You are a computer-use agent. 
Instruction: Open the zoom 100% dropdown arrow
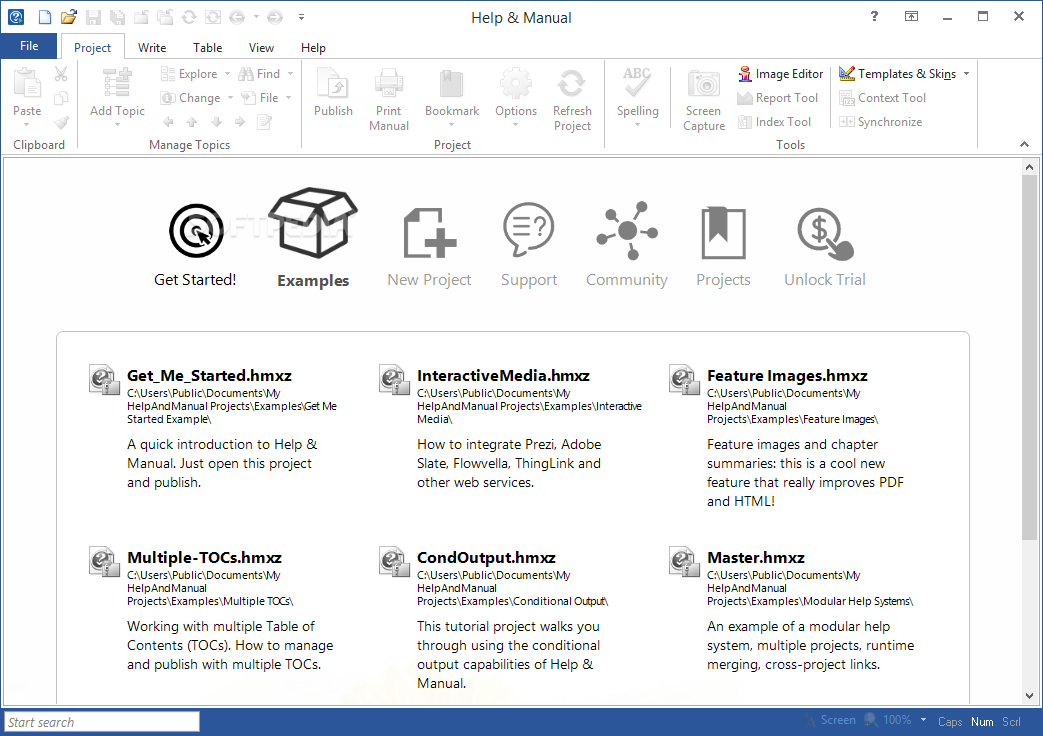[923, 720]
